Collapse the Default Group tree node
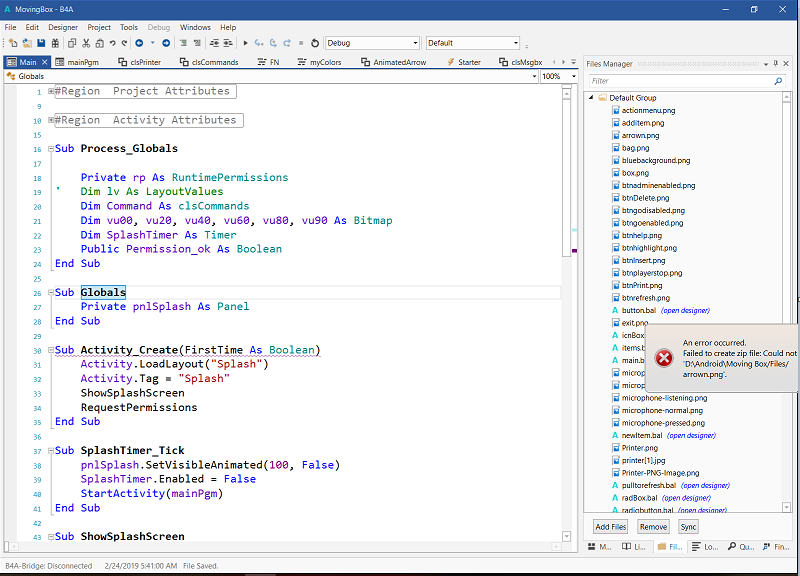This screenshot has height=576, width=800. (591, 97)
